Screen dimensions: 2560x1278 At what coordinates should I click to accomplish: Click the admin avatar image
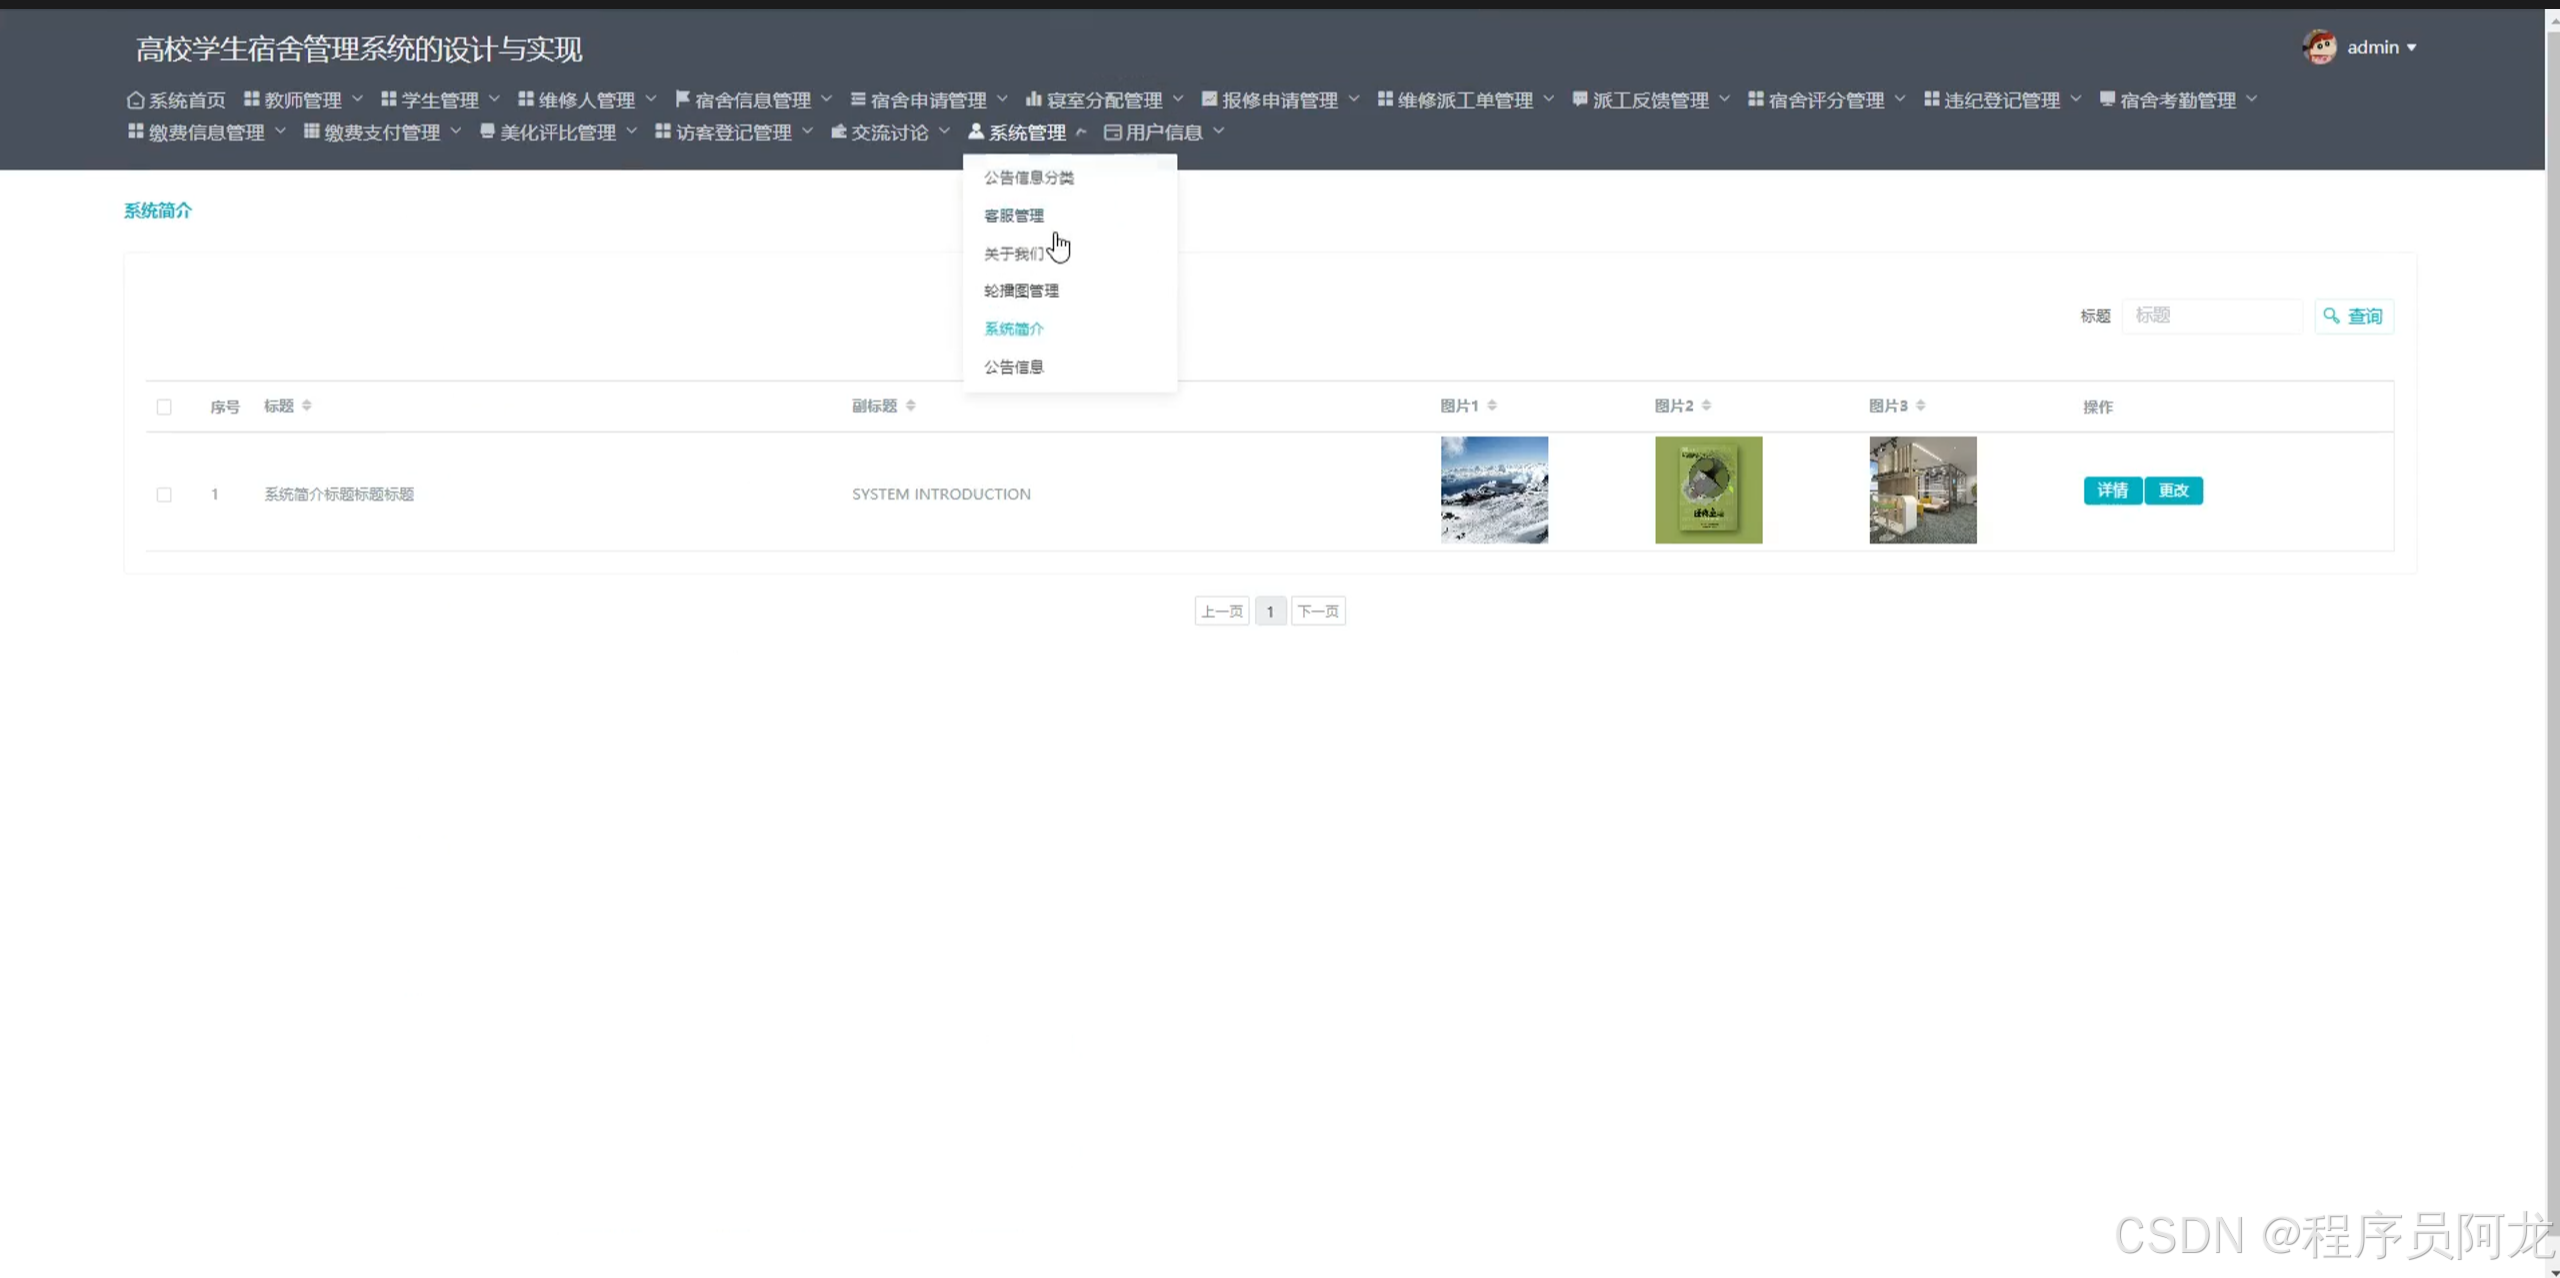click(x=2319, y=47)
